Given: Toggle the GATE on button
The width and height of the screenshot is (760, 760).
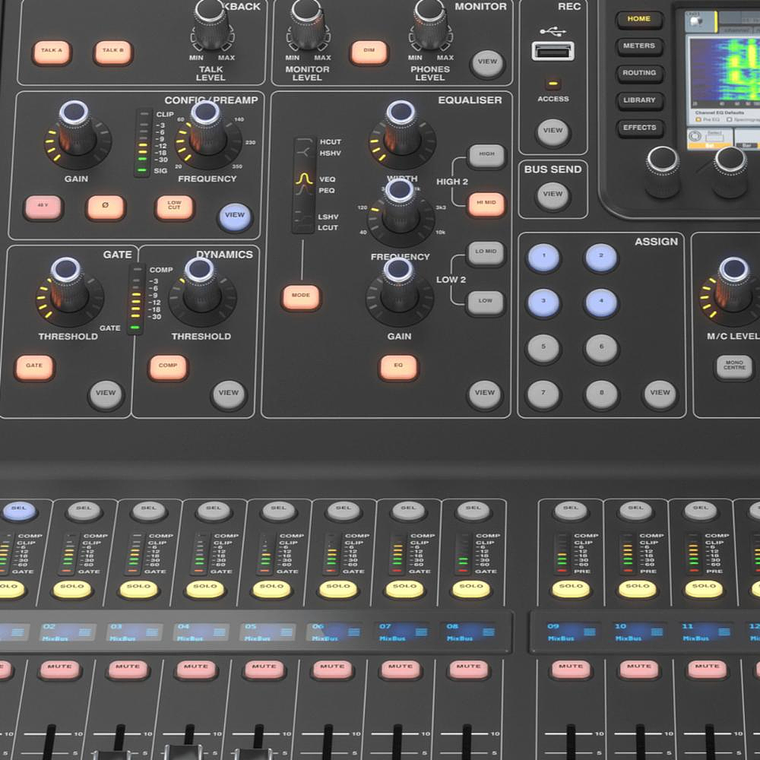Looking at the screenshot, I should [34, 367].
